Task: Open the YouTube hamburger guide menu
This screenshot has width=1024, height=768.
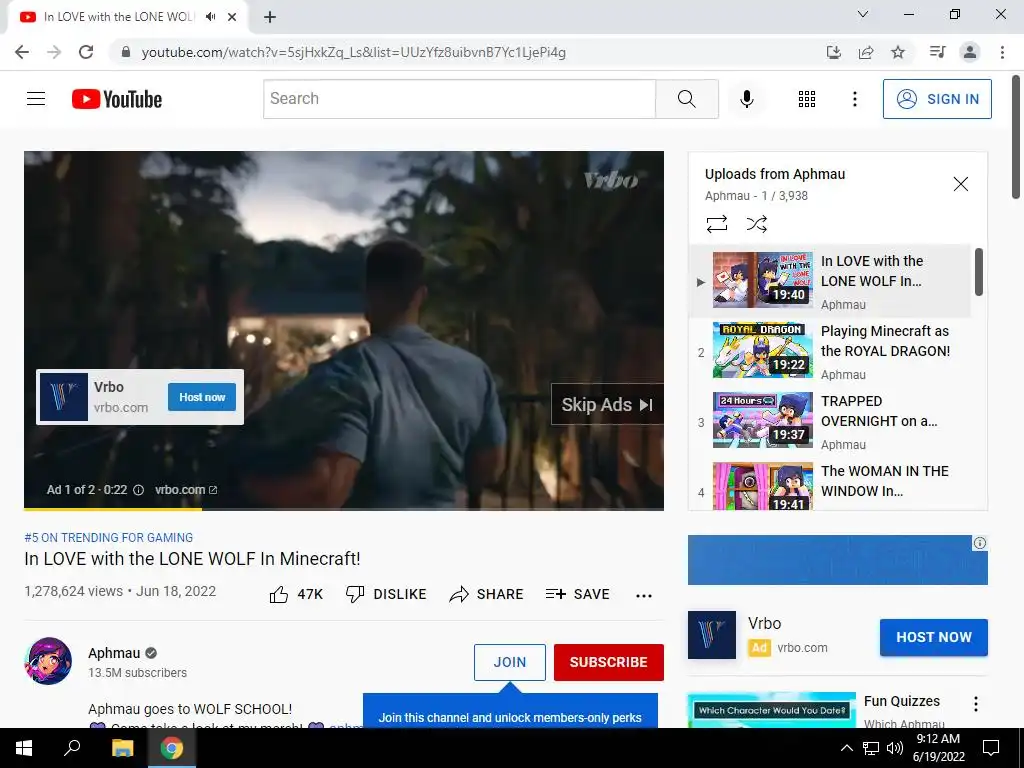Action: coord(36,99)
